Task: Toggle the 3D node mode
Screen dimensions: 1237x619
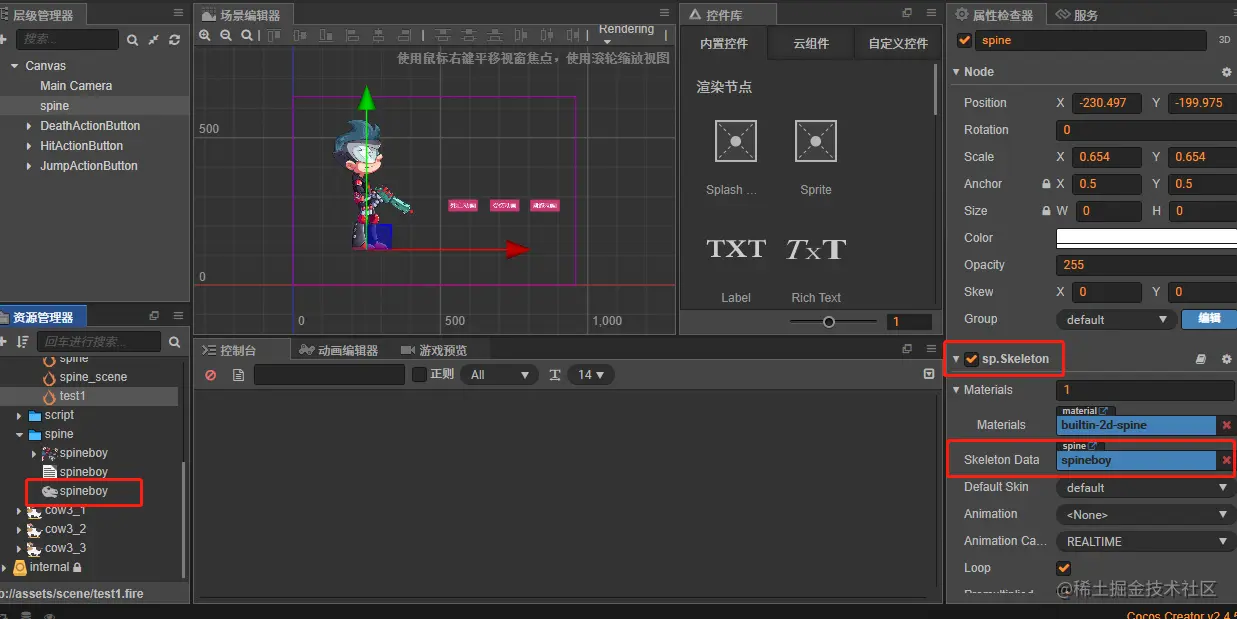Action: tap(1225, 41)
